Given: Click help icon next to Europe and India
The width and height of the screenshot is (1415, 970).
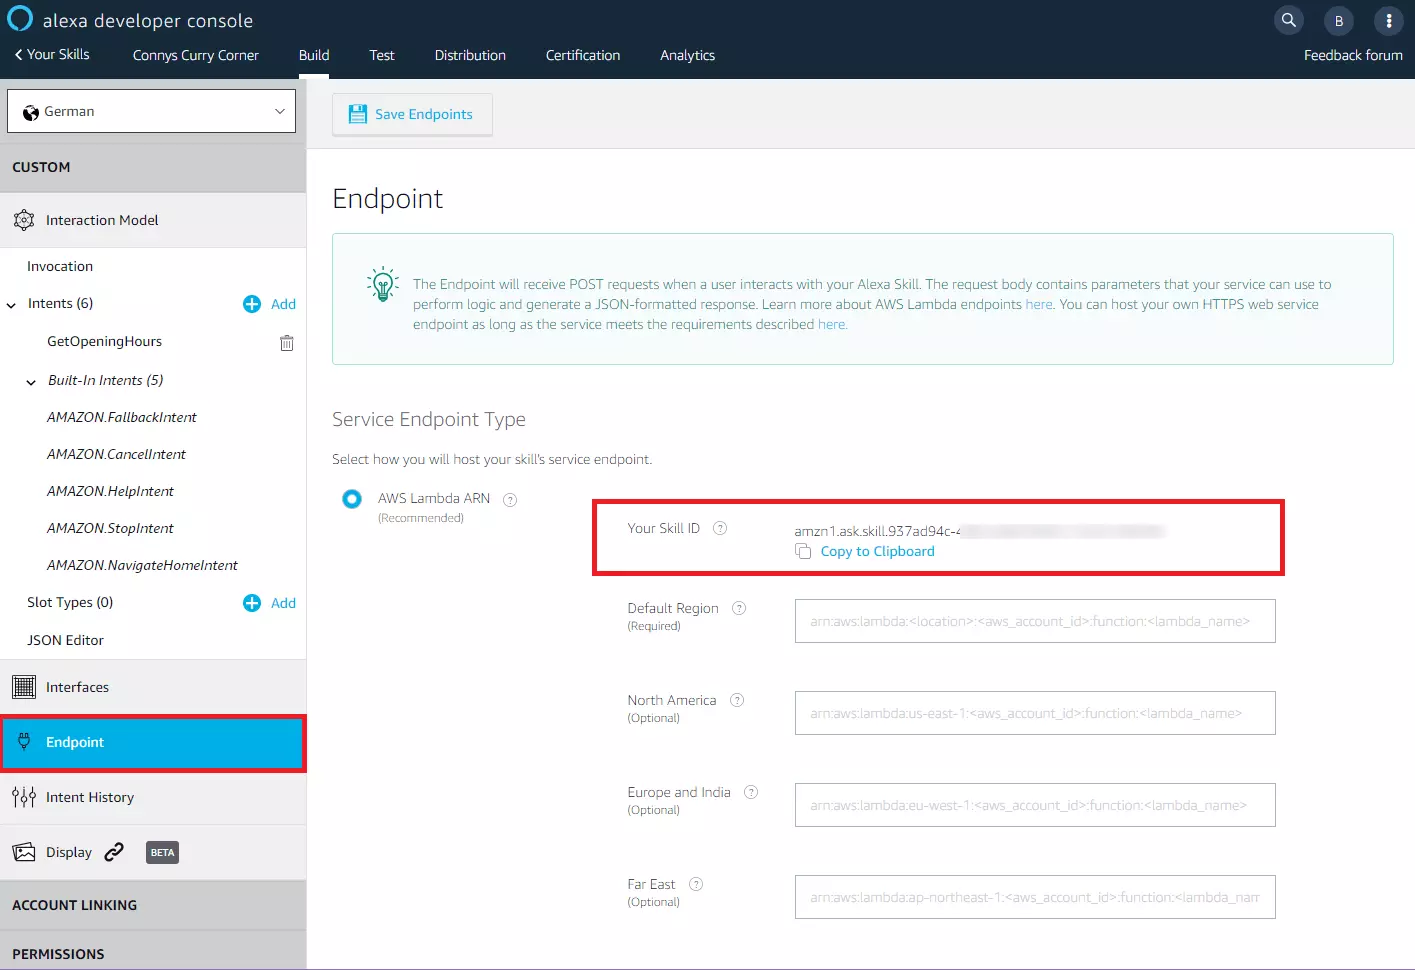Looking at the screenshot, I should (x=751, y=792).
